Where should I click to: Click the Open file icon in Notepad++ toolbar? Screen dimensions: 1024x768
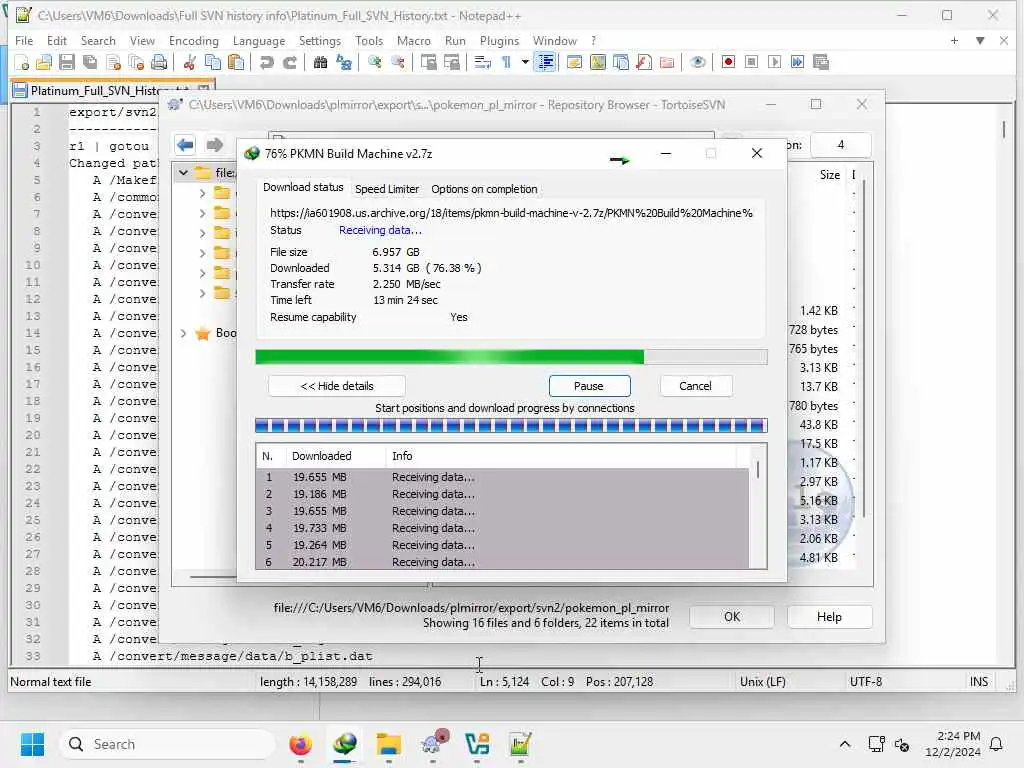pyautogui.click(x=44, y=63)
